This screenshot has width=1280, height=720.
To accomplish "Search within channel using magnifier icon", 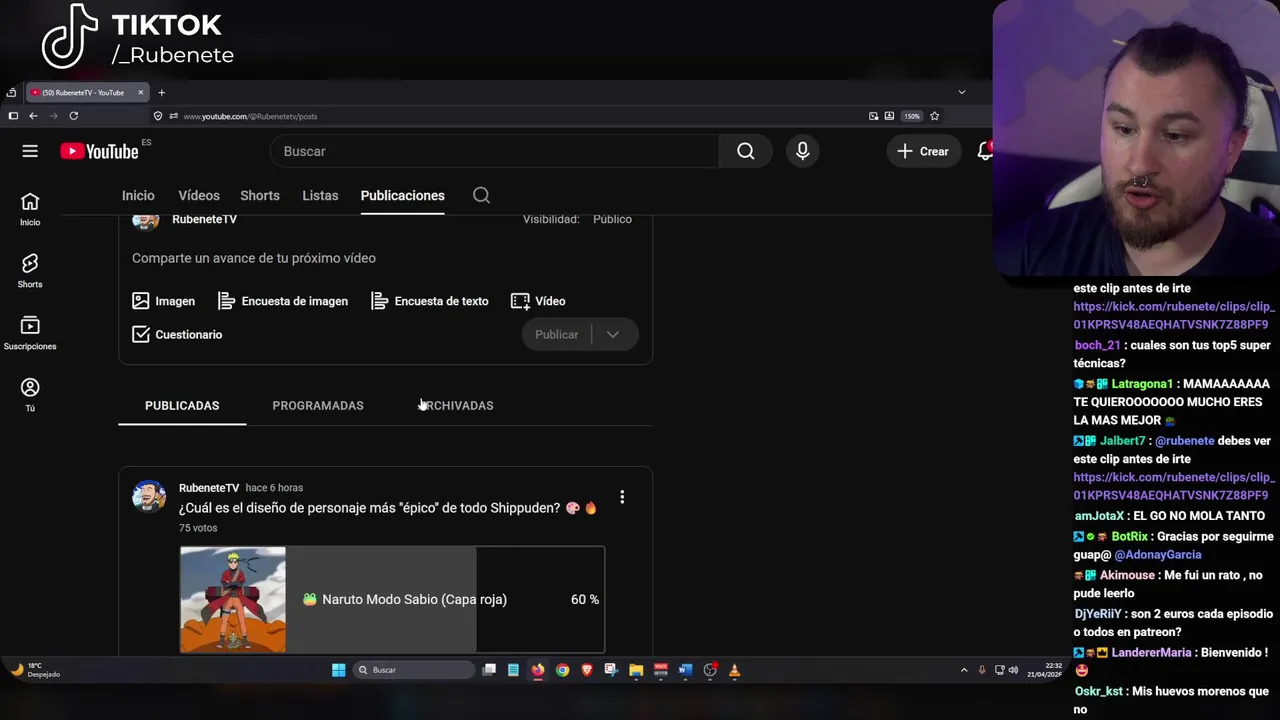I will [481, 195].
